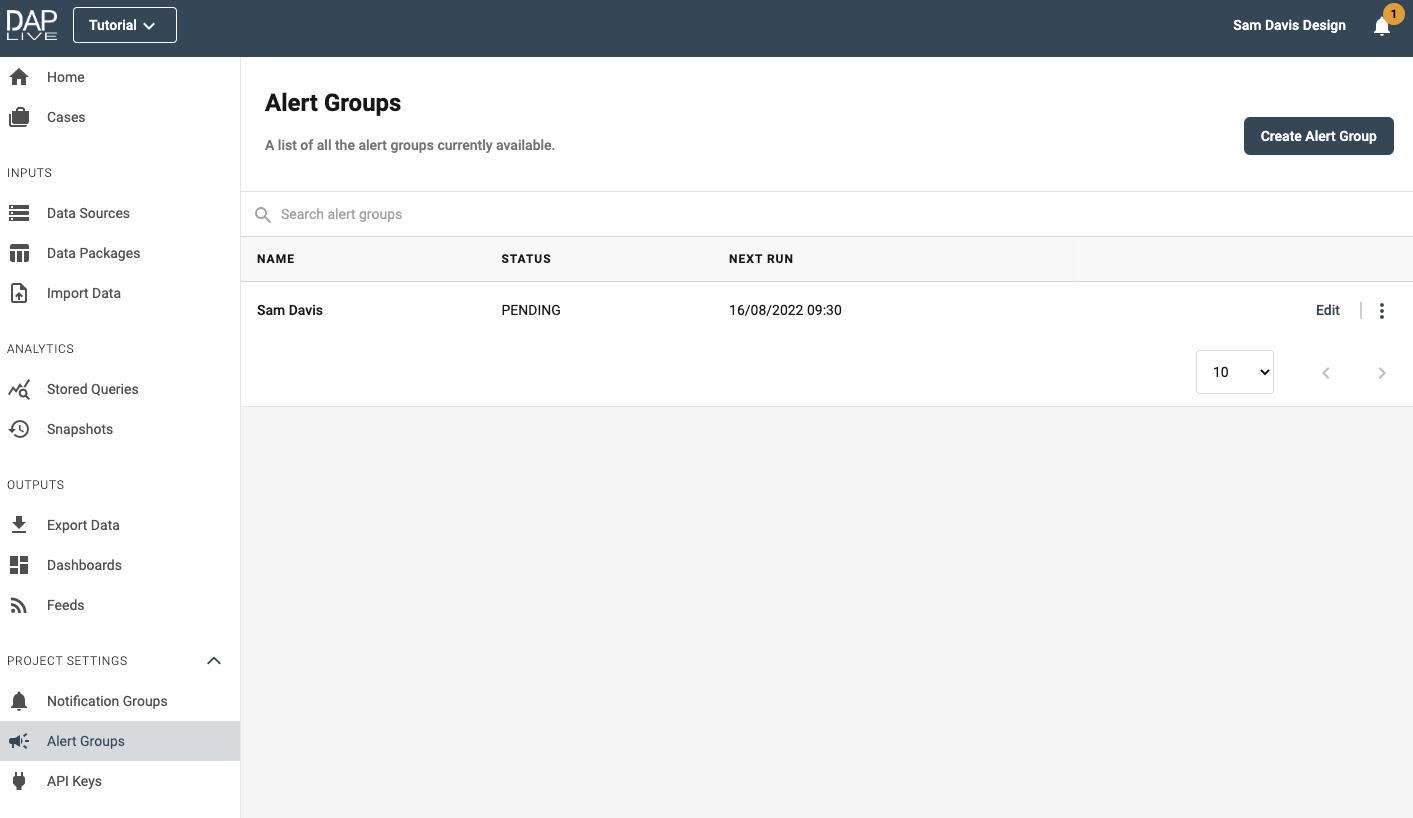This screenshot has width=1413, height=818.
Task: Open notifications bell in top bar
Action: 1382,27
